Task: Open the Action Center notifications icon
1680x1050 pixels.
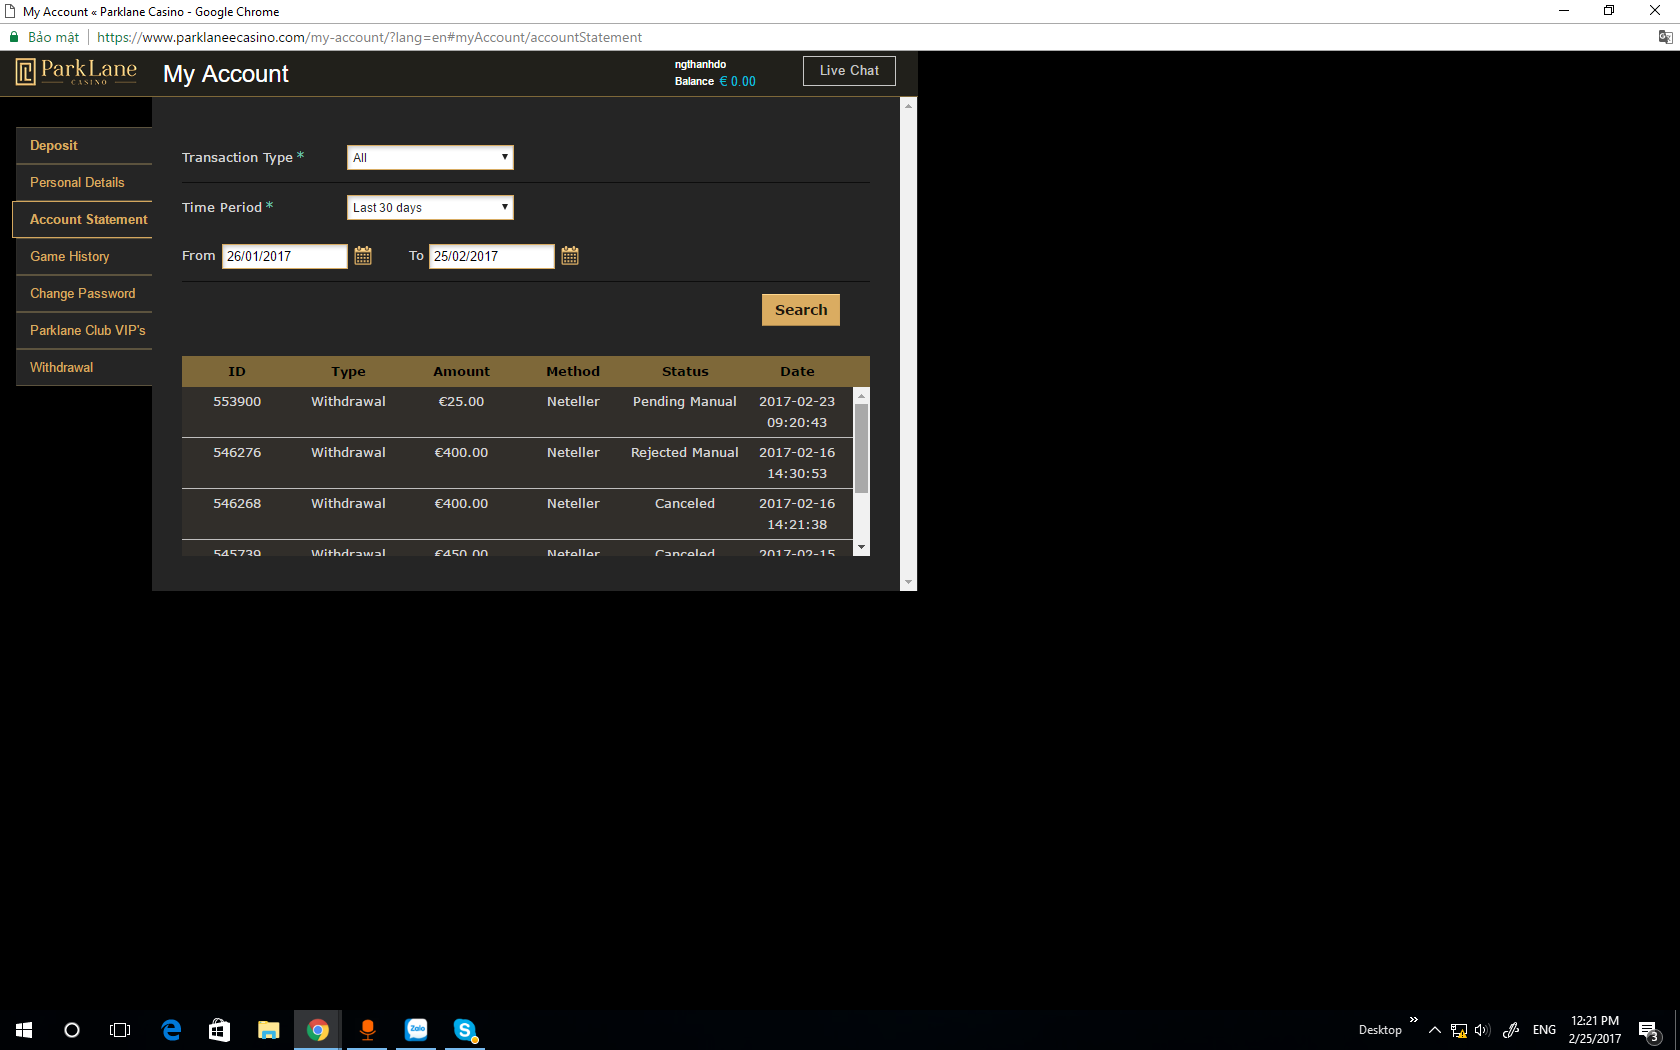Action: 1649,1030
